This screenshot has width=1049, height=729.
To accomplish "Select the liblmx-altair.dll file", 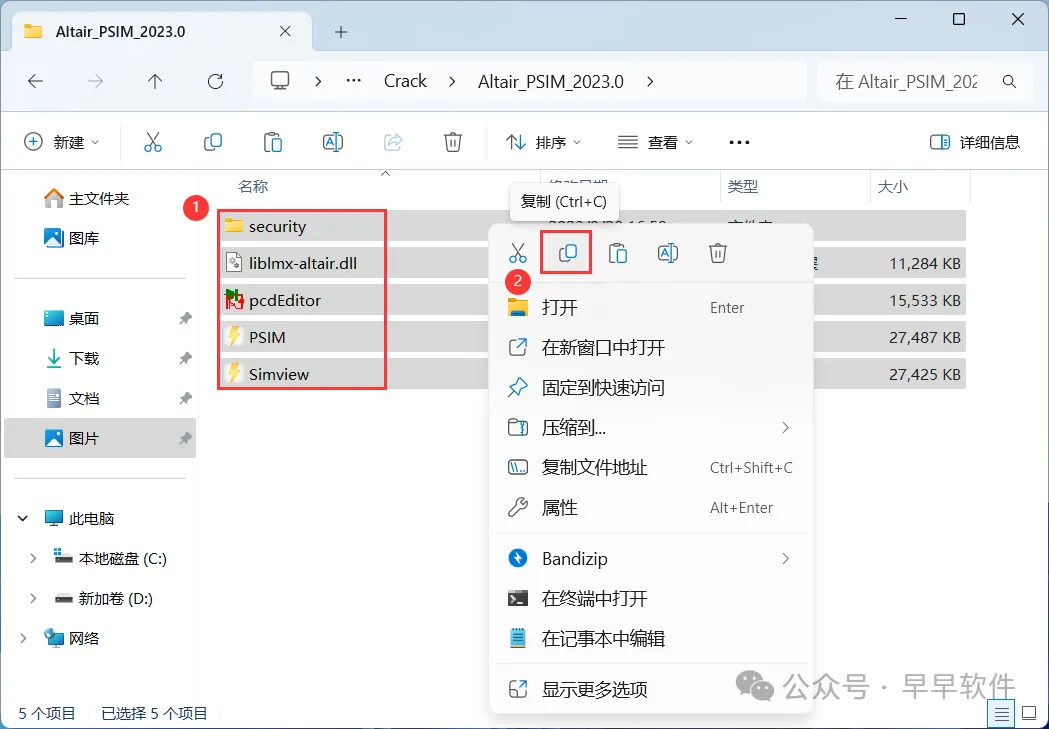I will click(291, 263).
